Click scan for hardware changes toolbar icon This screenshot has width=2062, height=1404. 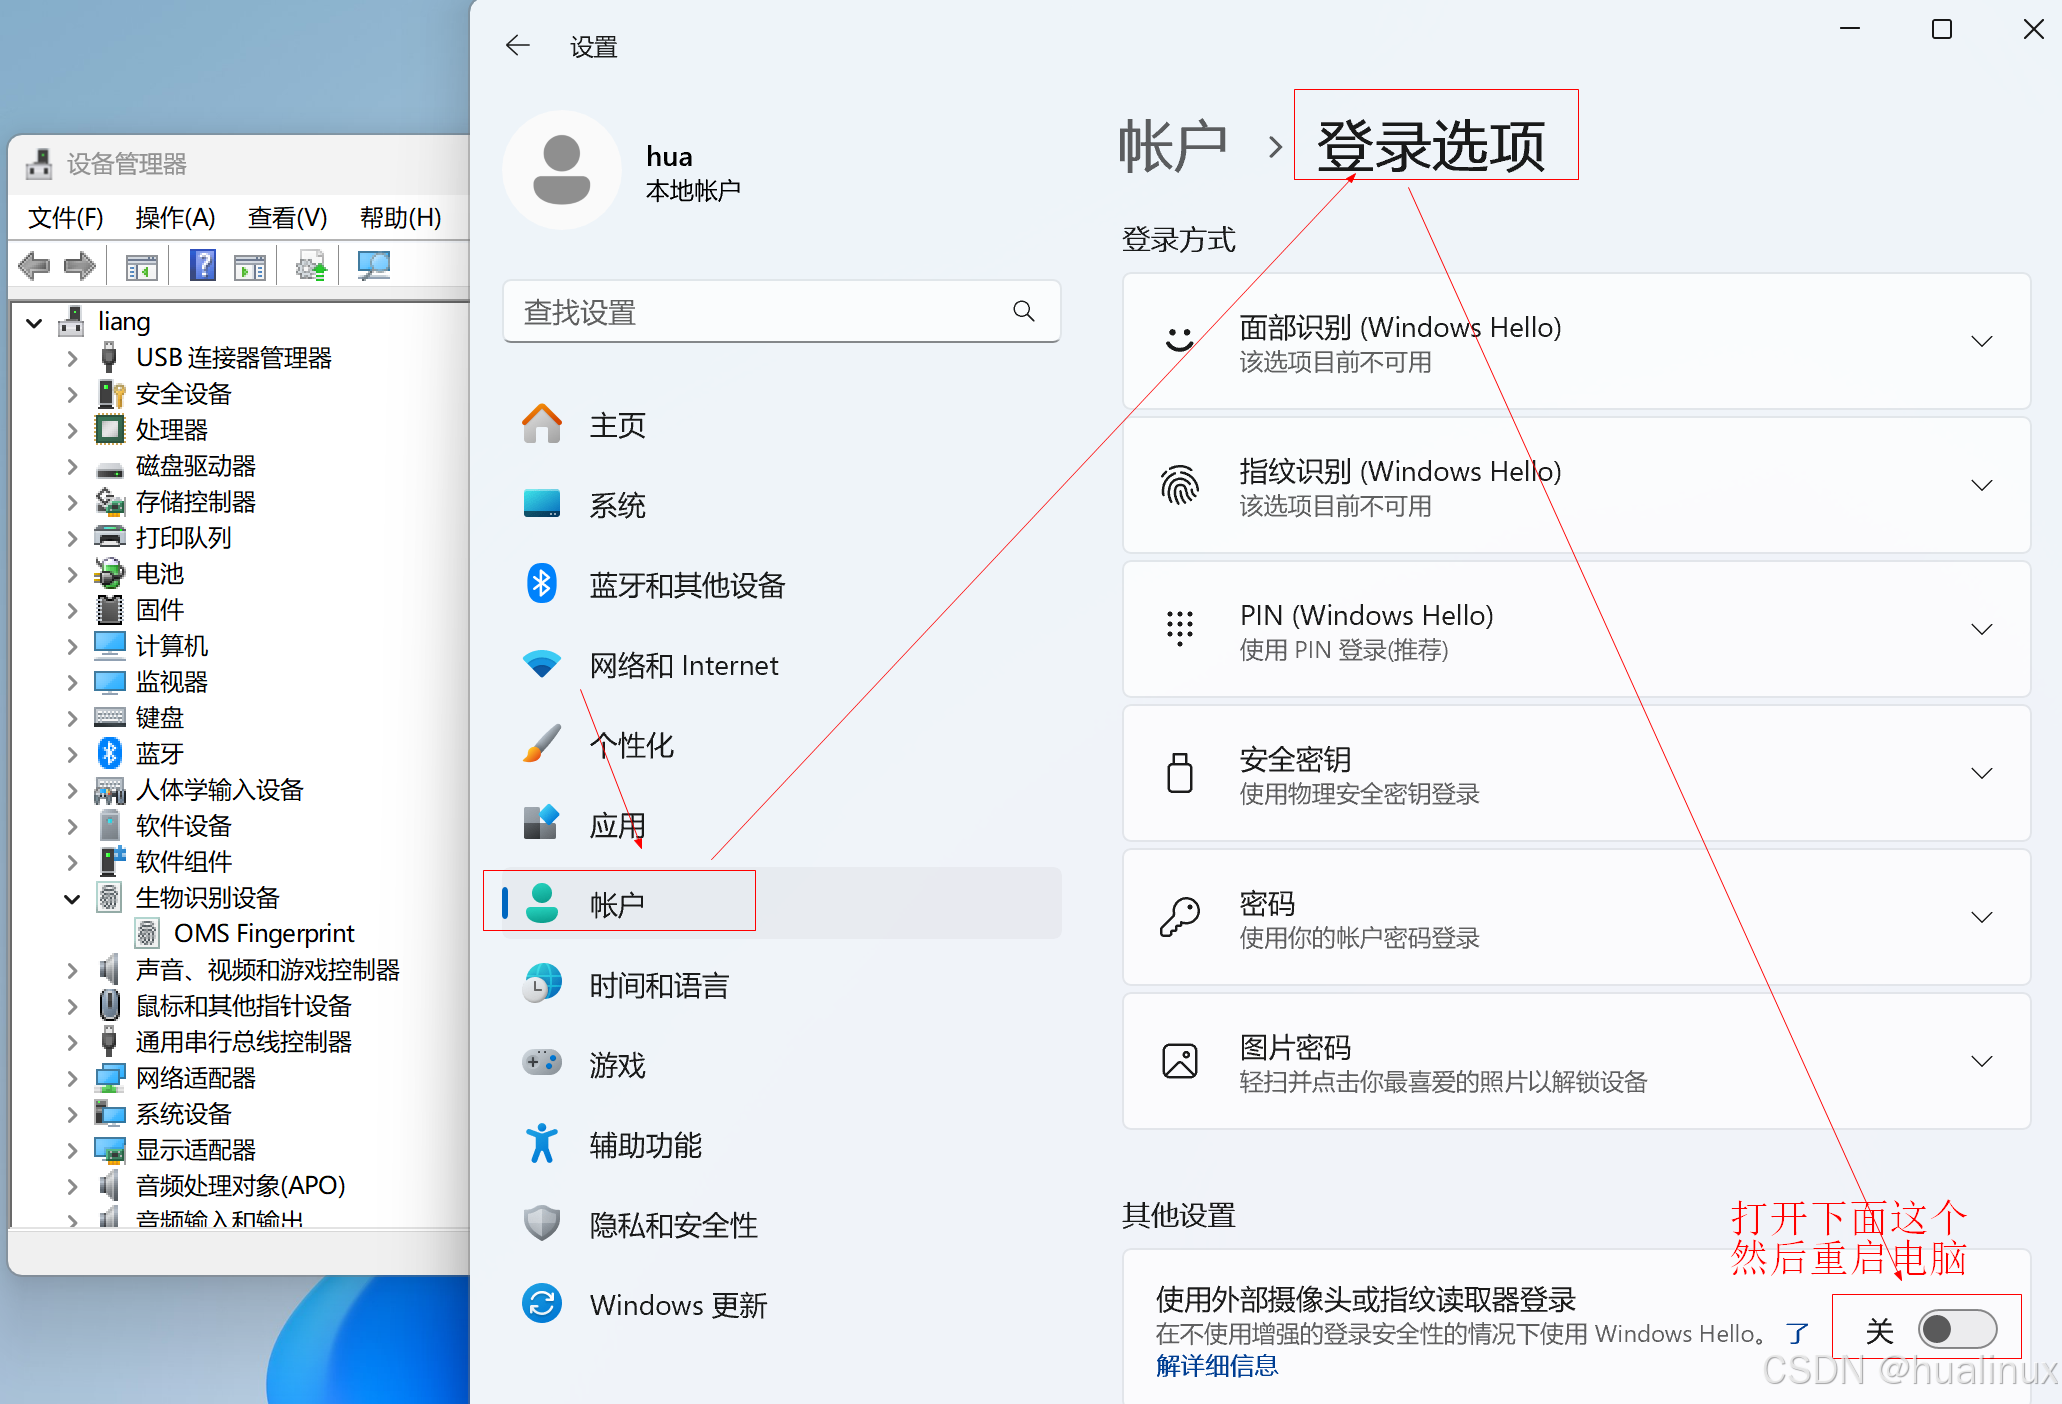click(373, 266)
